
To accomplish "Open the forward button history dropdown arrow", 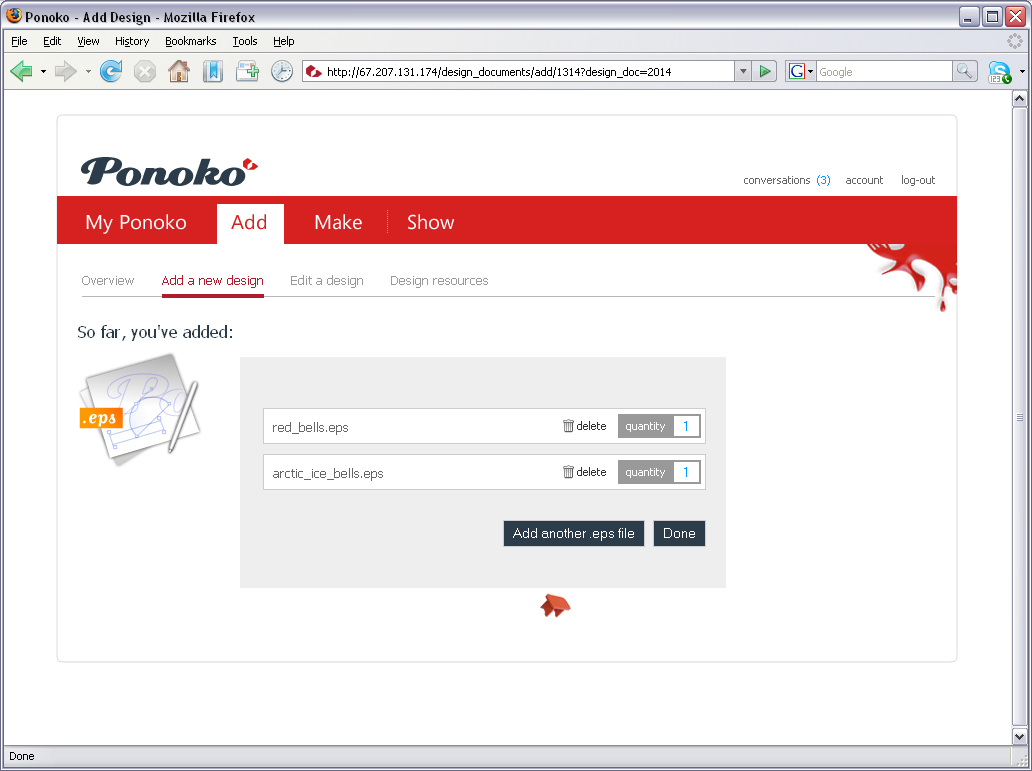I will (x=88, y=71).
